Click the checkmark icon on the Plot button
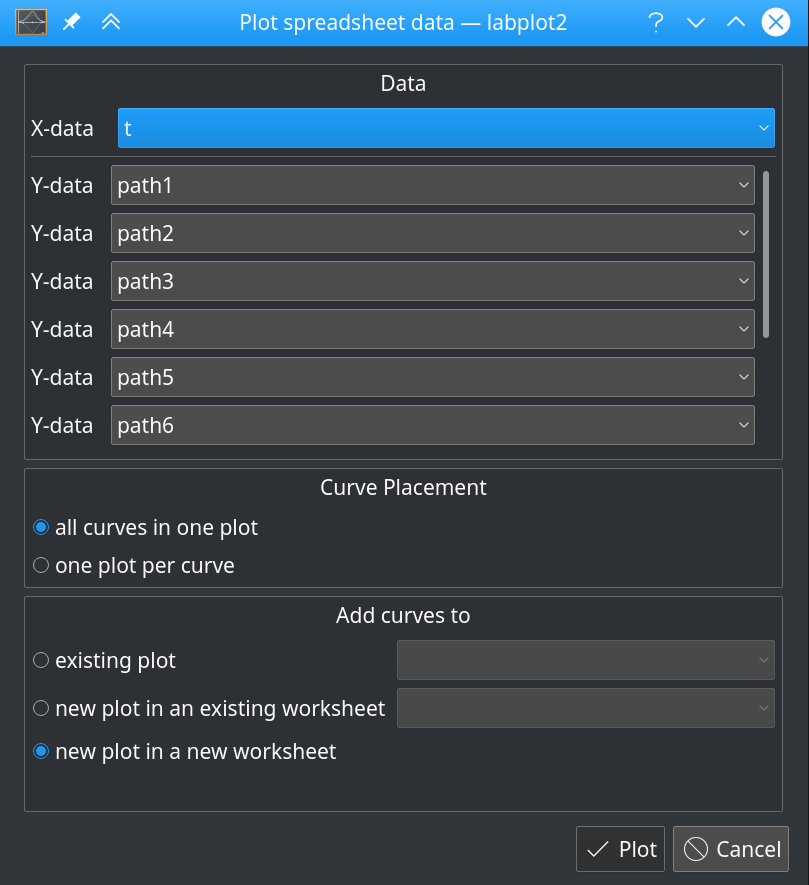Viewport: 809px width, 885px height. tap(600, 848)
